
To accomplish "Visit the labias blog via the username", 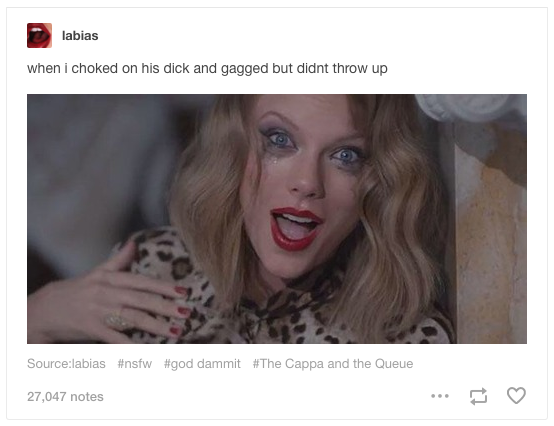I will [x=80, y=35].
